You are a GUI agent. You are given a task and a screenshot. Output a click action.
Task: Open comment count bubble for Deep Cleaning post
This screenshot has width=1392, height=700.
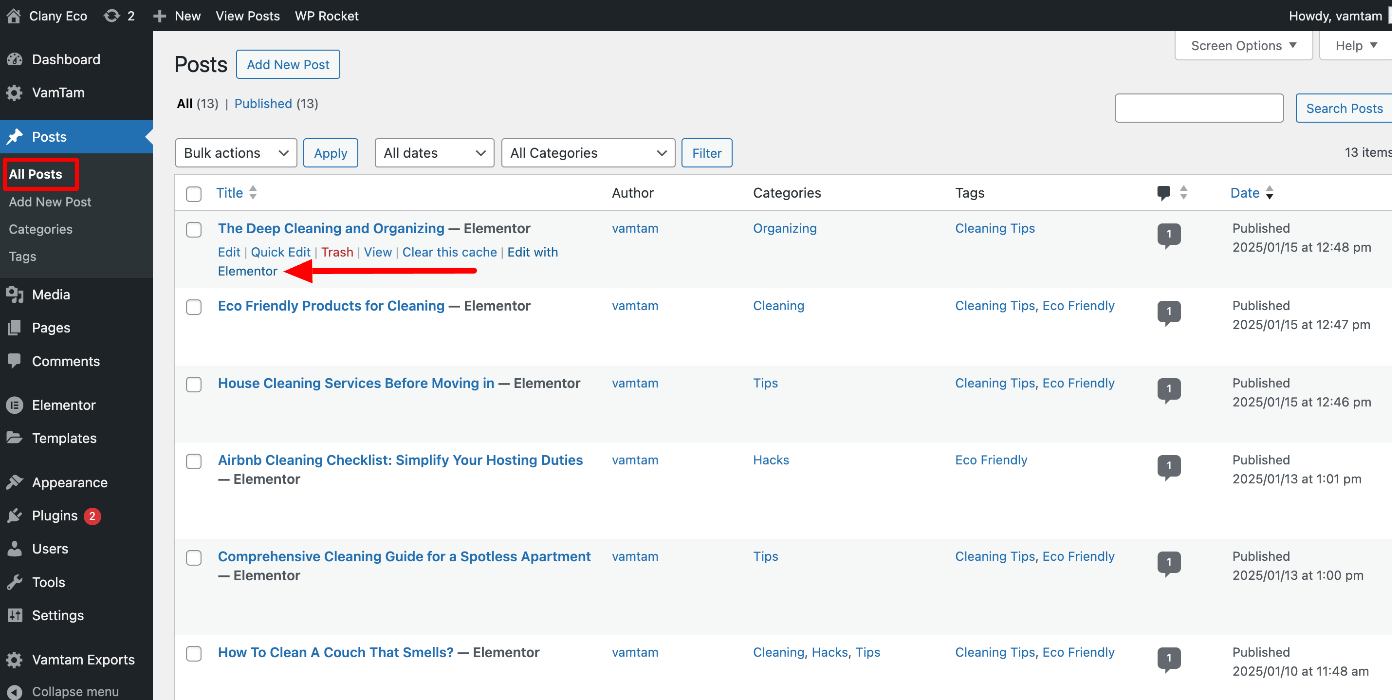[1169, 236]
